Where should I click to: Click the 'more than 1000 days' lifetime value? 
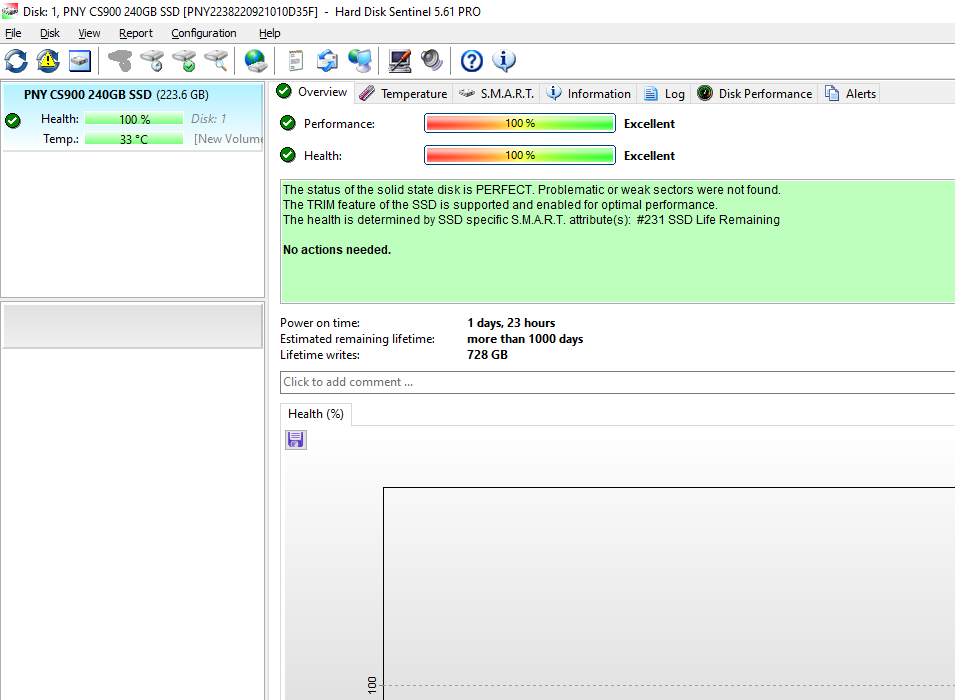(525, 339)
